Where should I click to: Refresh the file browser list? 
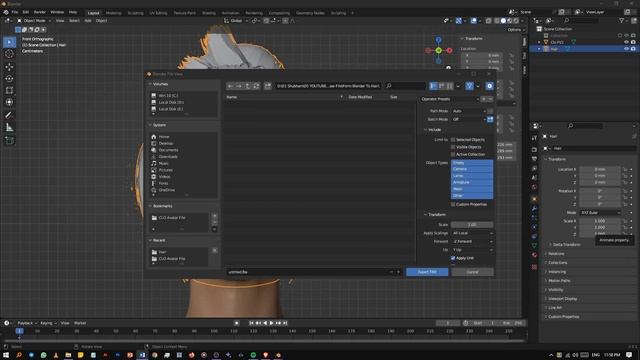coord(256,86)
